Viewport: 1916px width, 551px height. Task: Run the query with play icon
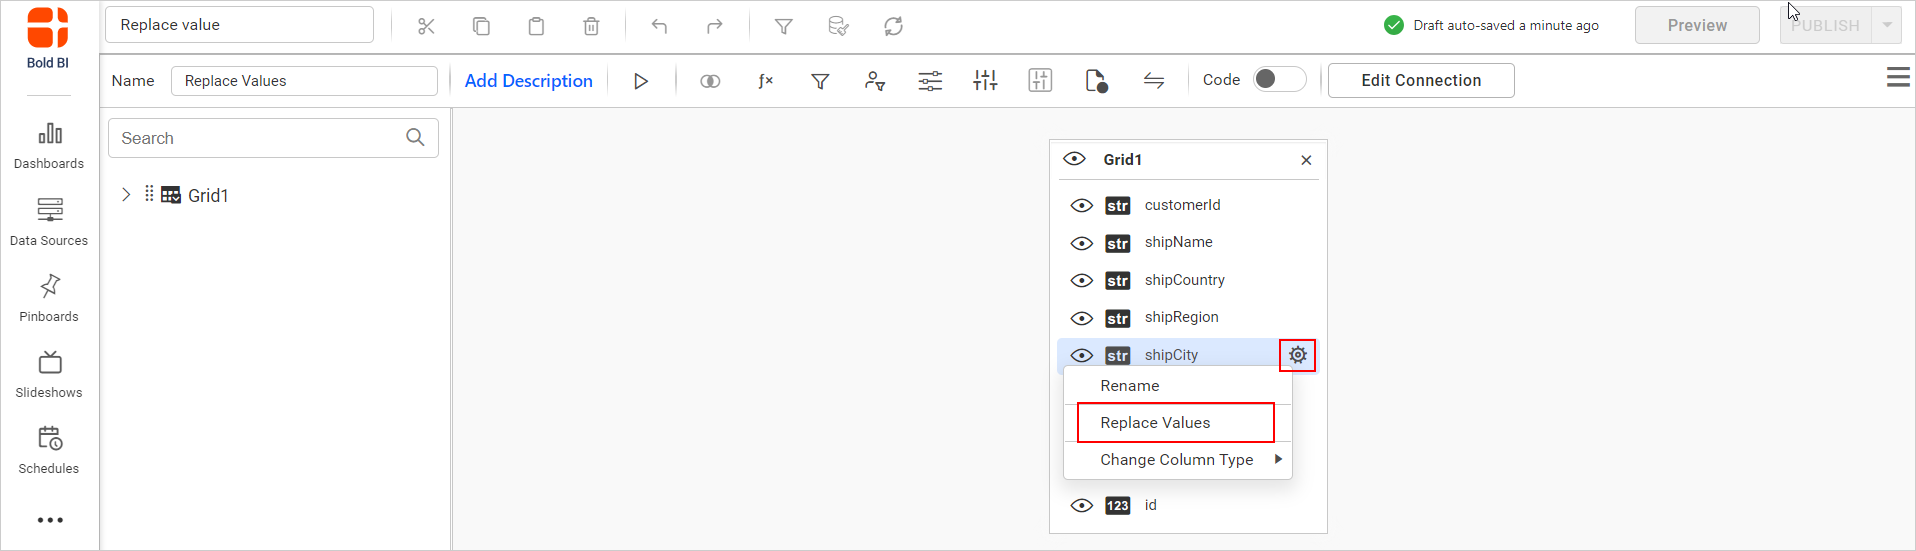tap(641, 81)
